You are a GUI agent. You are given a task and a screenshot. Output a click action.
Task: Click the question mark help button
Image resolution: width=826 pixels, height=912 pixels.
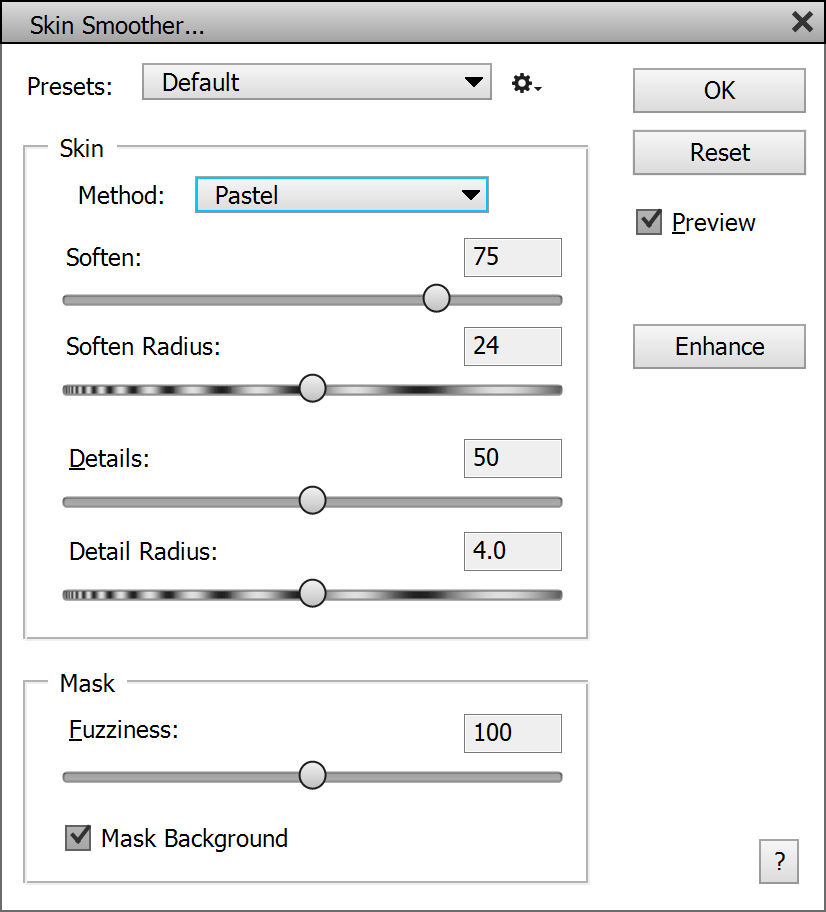pyautogui.click(x=779, y=861)
